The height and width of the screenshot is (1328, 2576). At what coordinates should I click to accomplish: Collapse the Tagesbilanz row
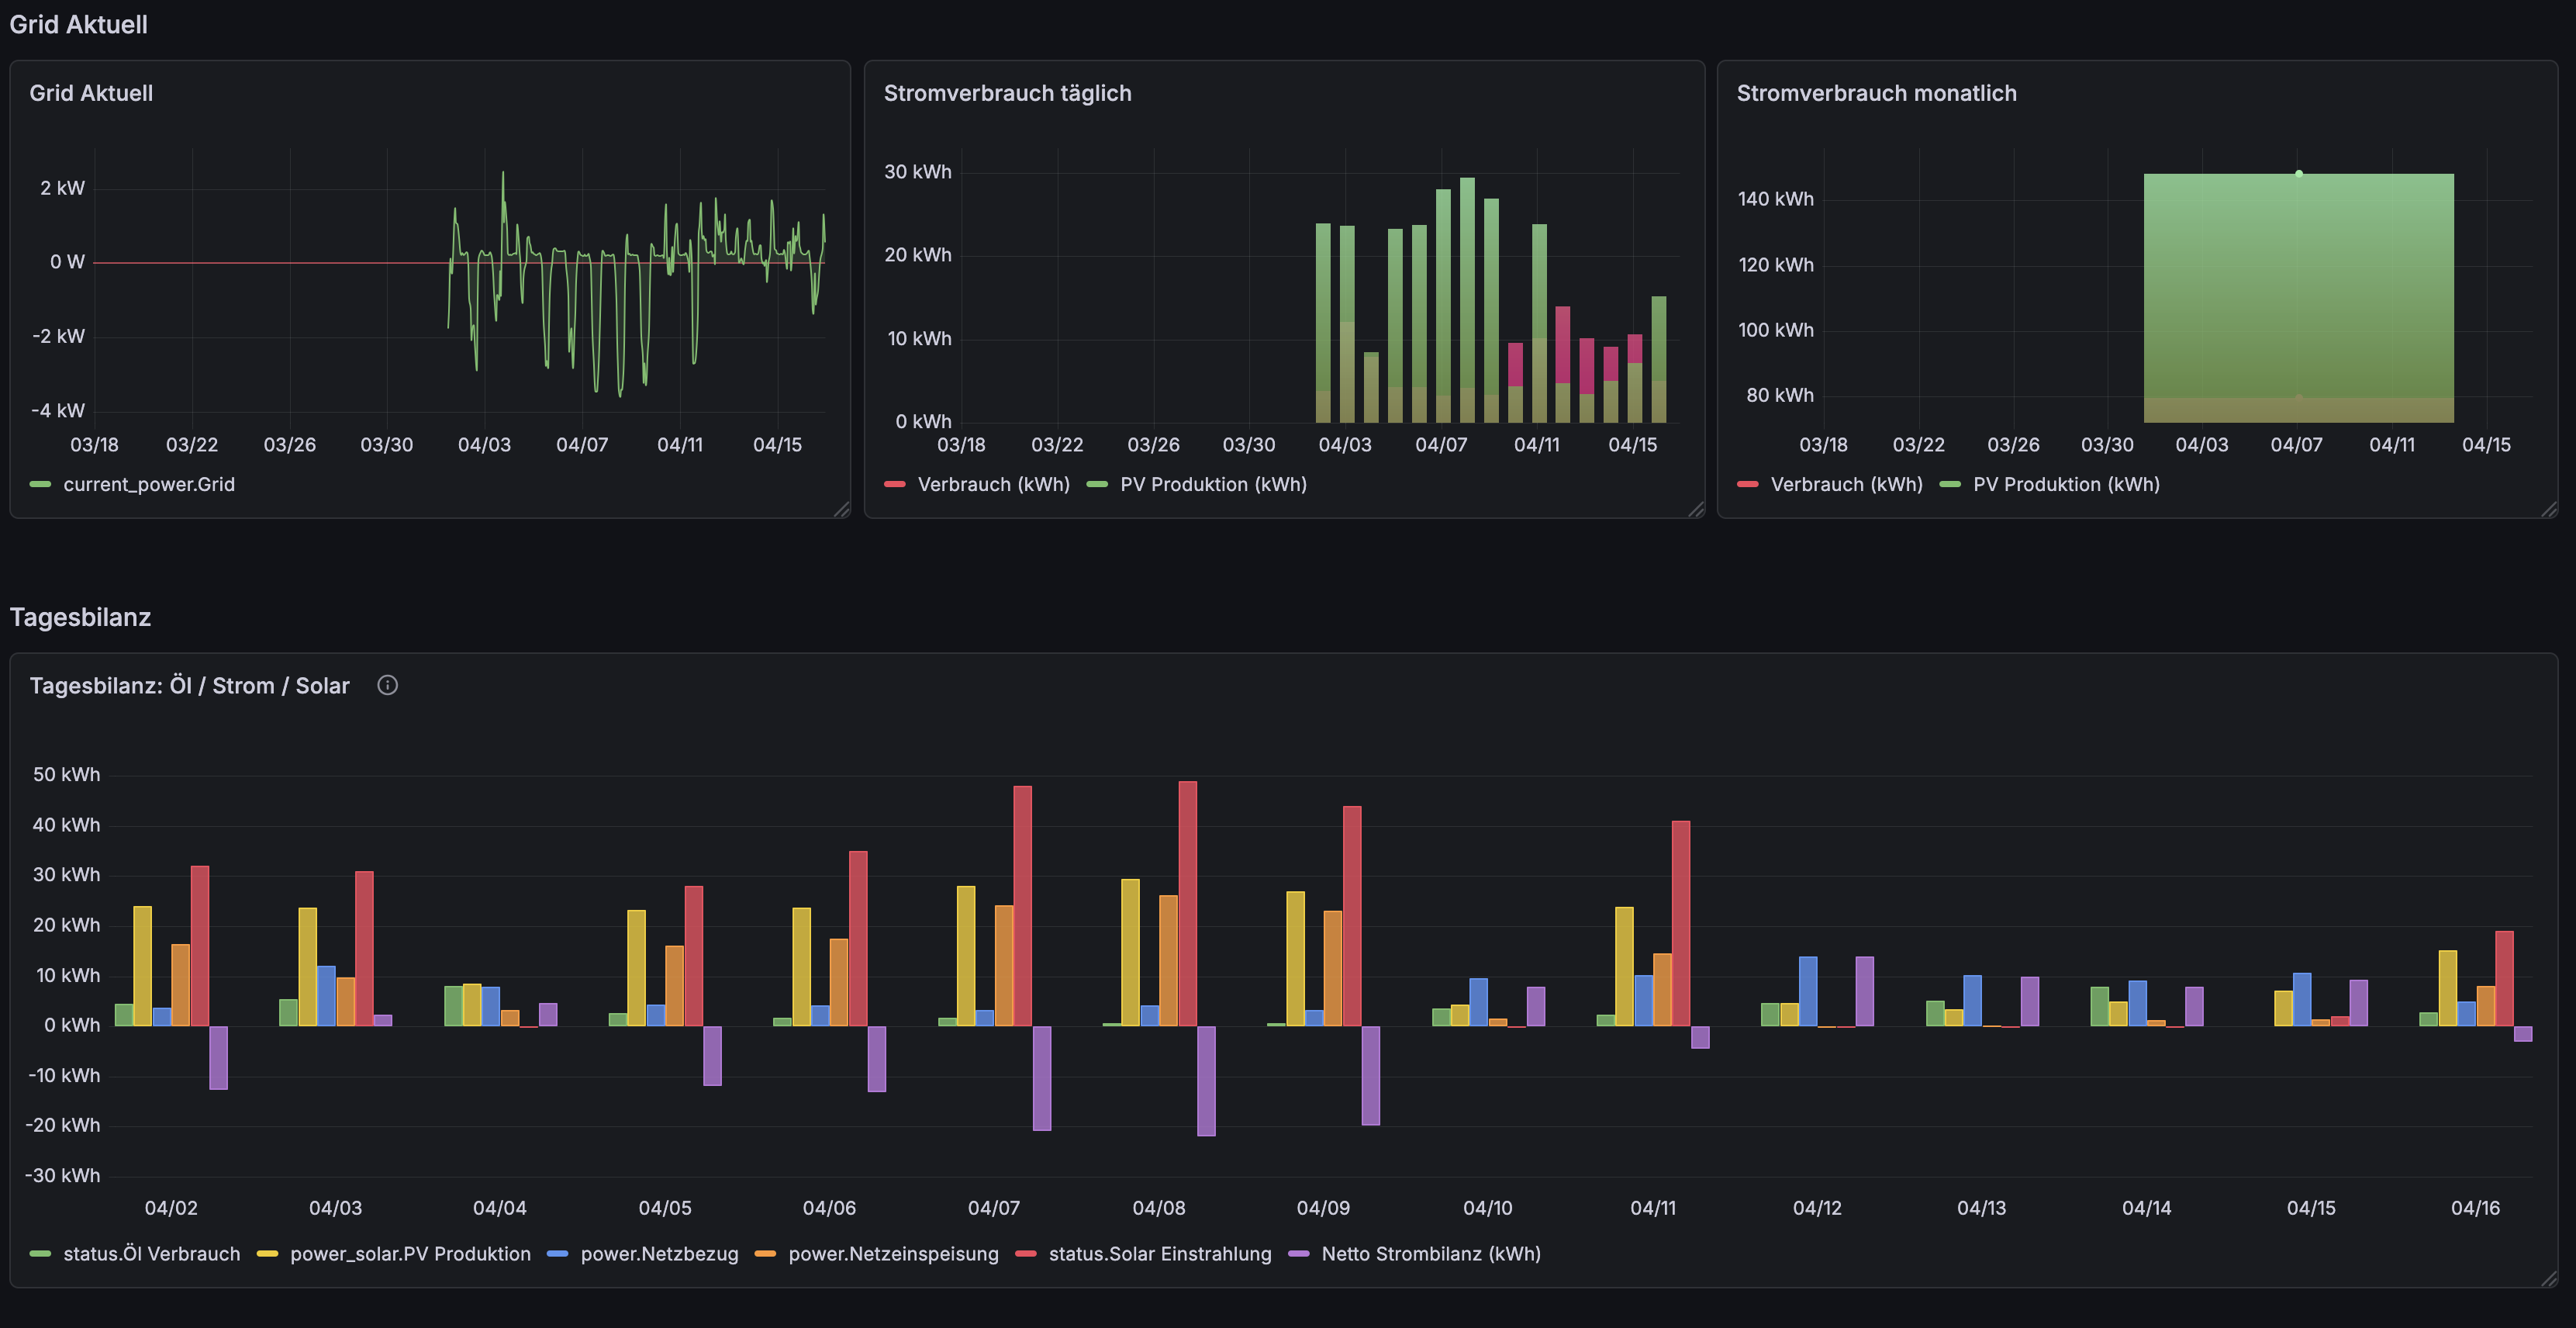[80, 617]
